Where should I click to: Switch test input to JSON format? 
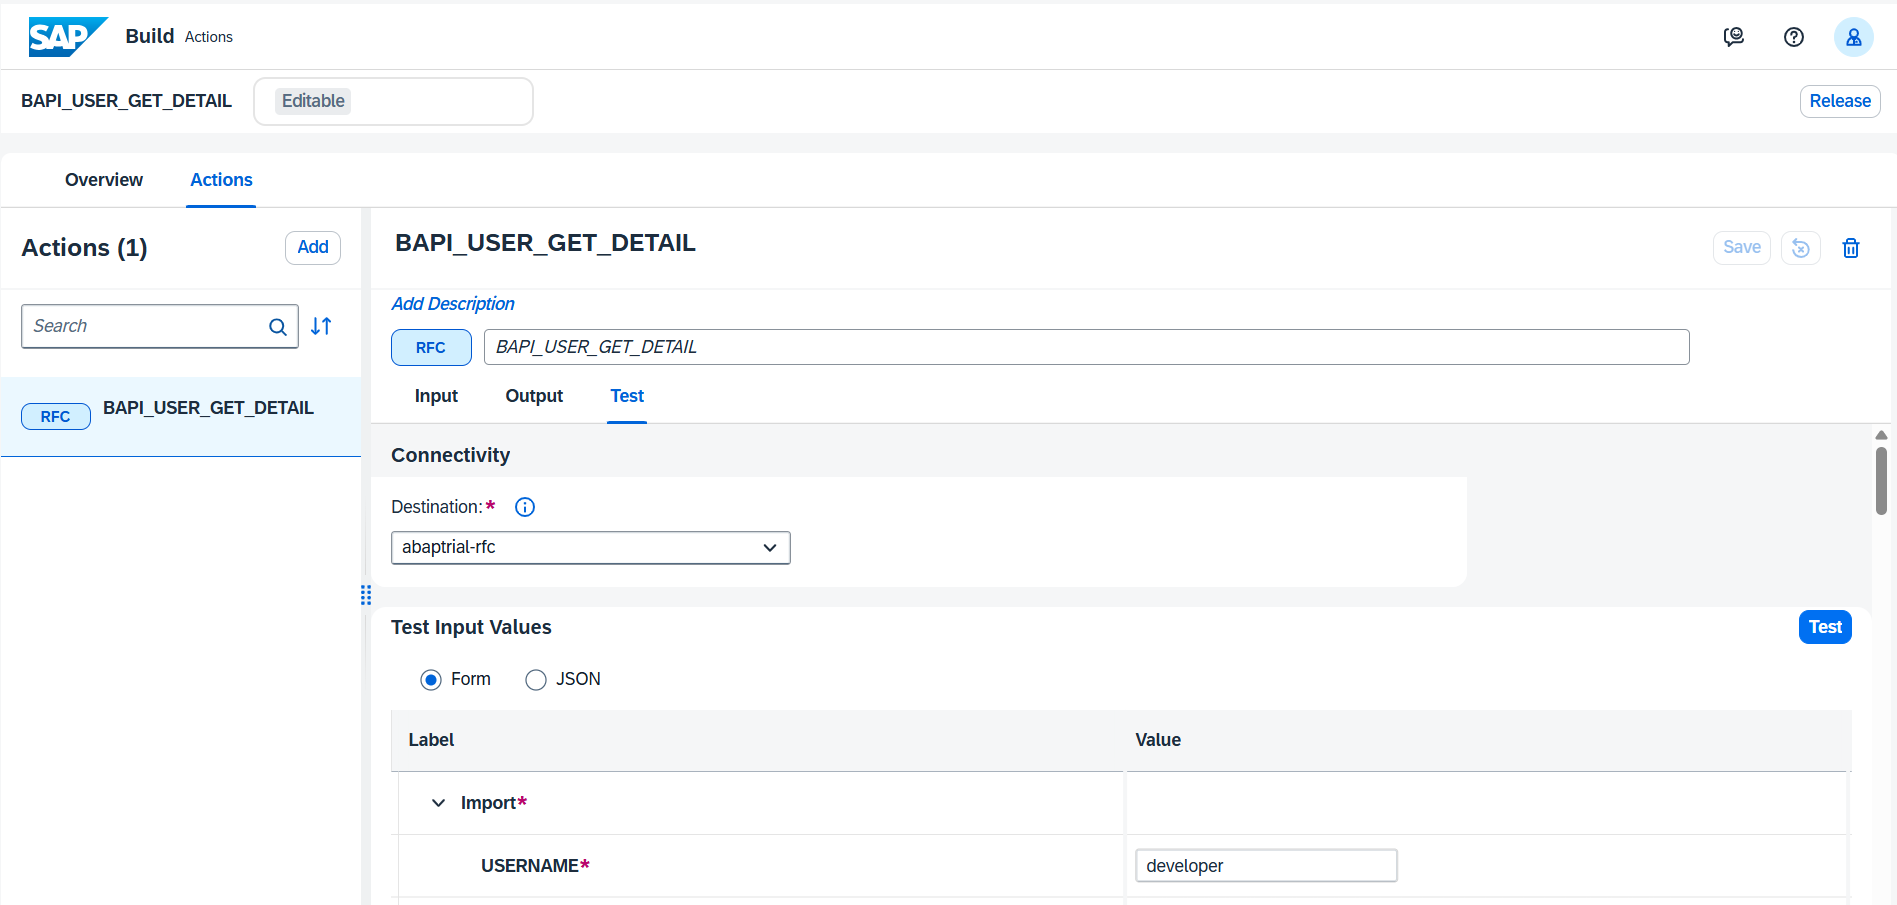535,679
